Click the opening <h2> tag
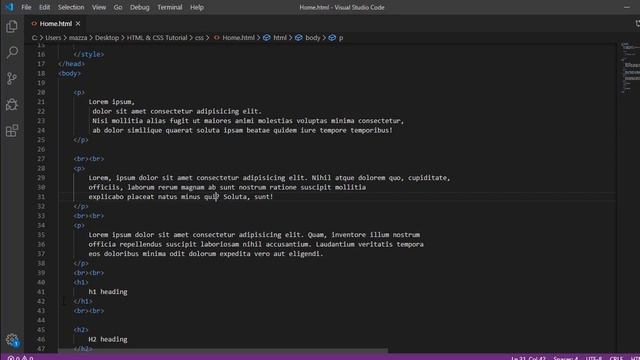 [x=81, y=329]
